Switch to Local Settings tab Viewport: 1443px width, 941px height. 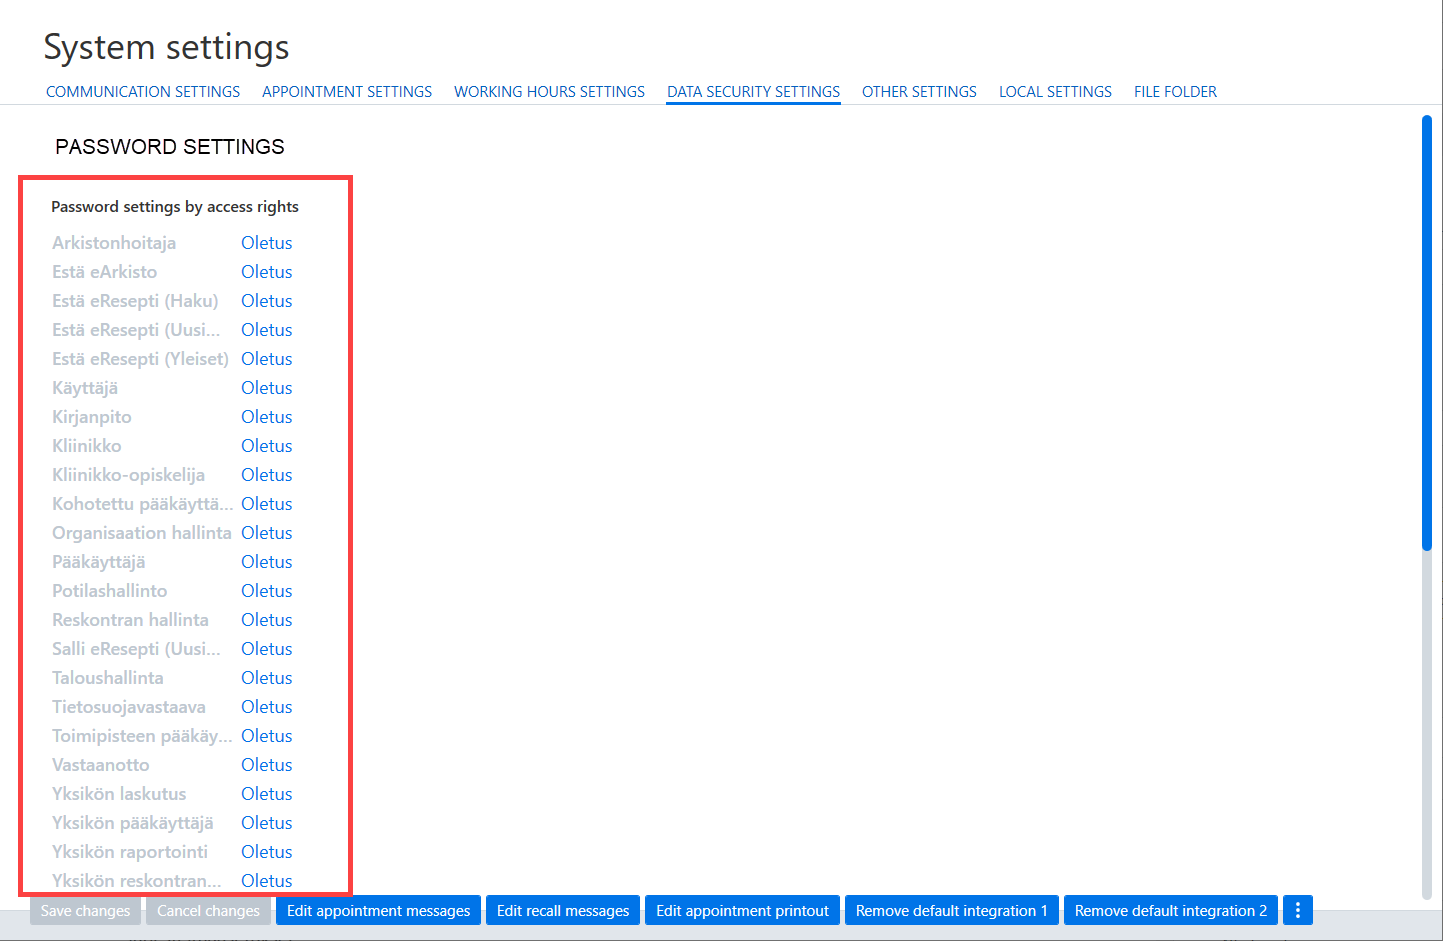[x=1055, y=92]
